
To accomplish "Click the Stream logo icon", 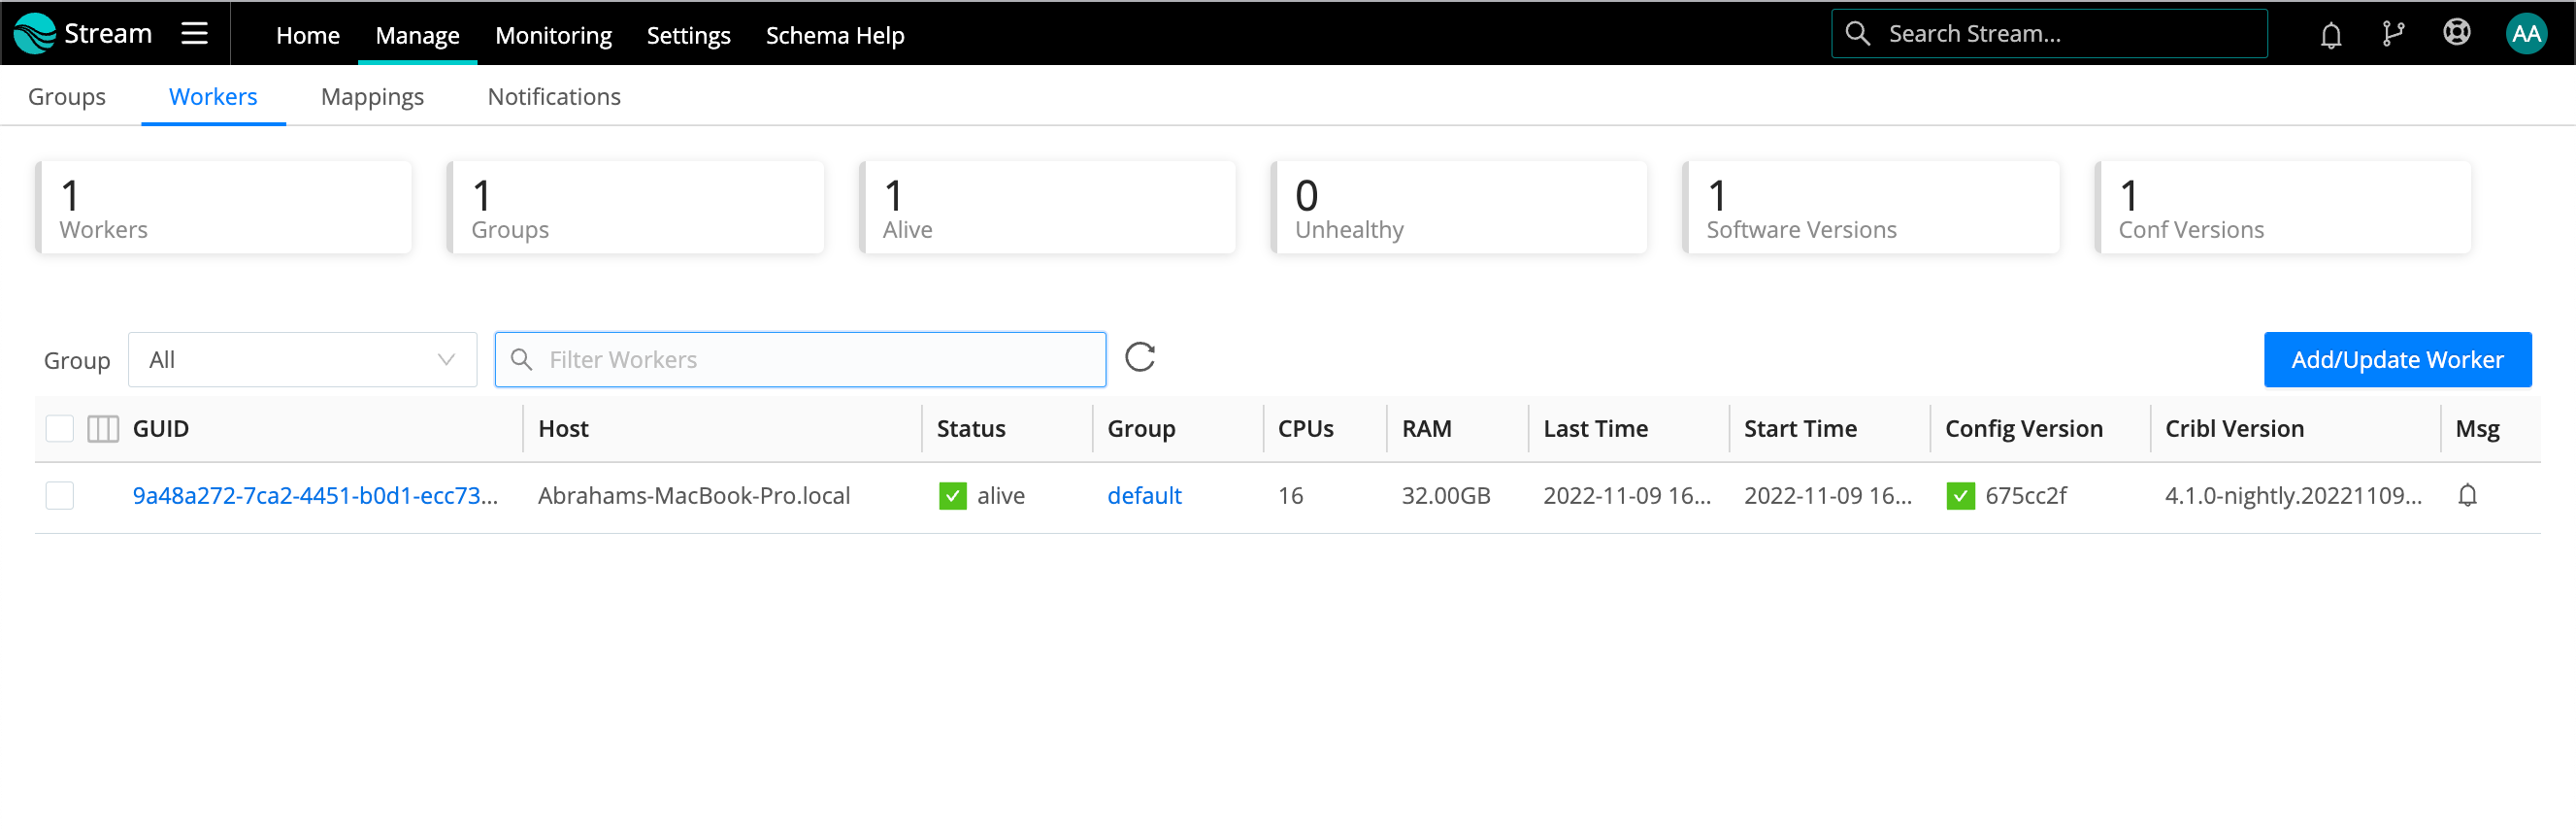I will point(35,34).
